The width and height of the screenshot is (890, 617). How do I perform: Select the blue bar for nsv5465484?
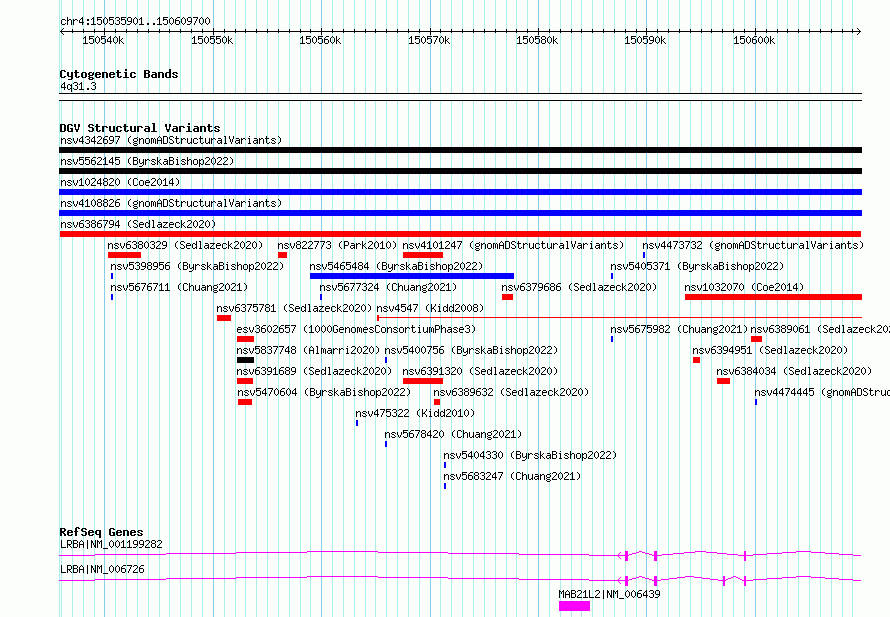click(412, 276)
